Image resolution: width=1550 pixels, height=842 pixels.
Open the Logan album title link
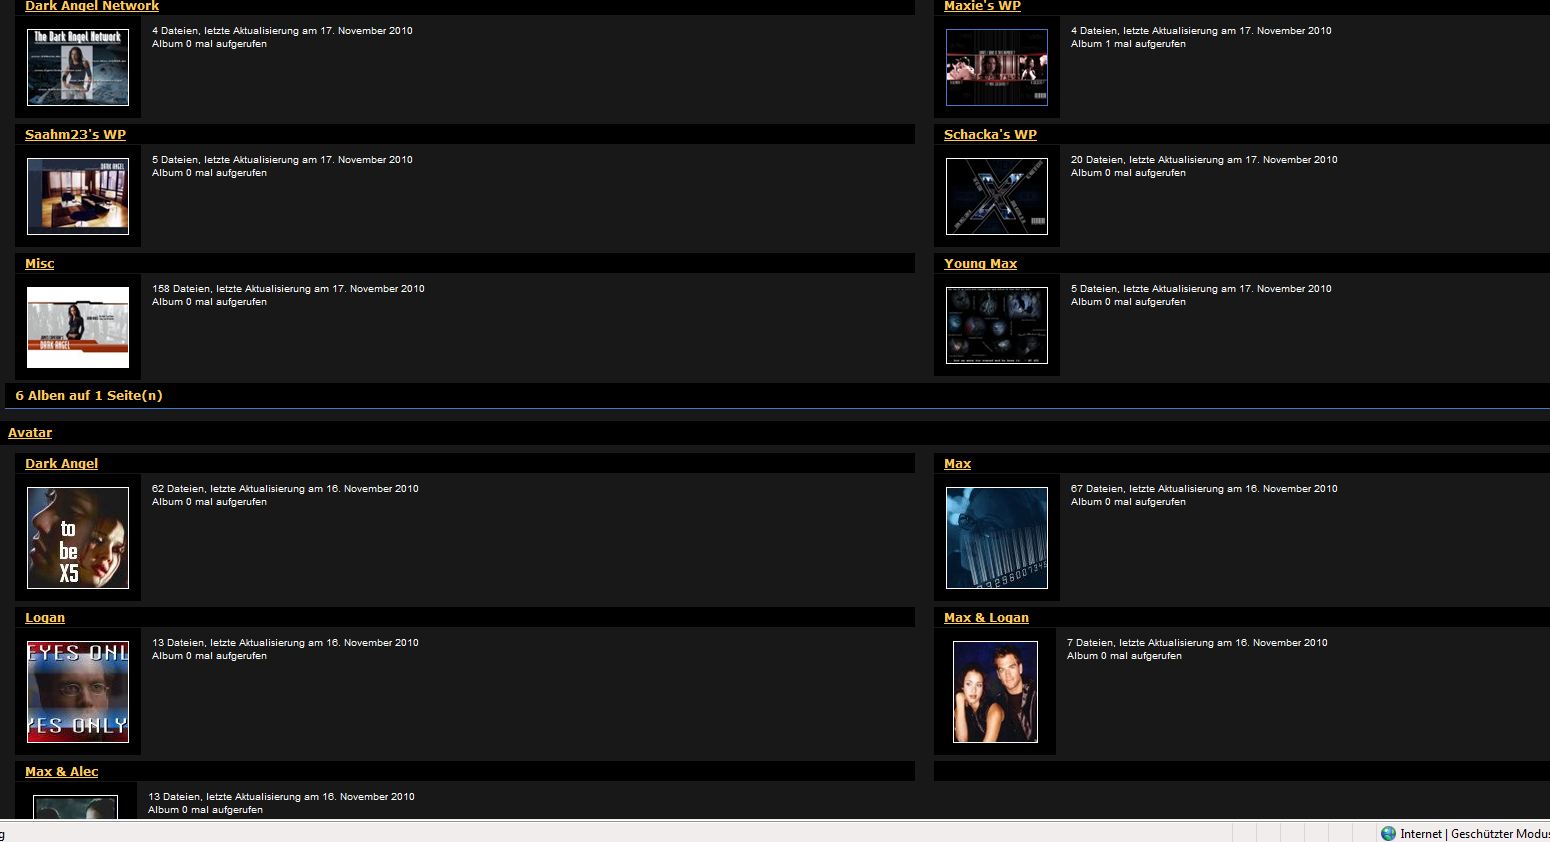(x=45, y=618)
